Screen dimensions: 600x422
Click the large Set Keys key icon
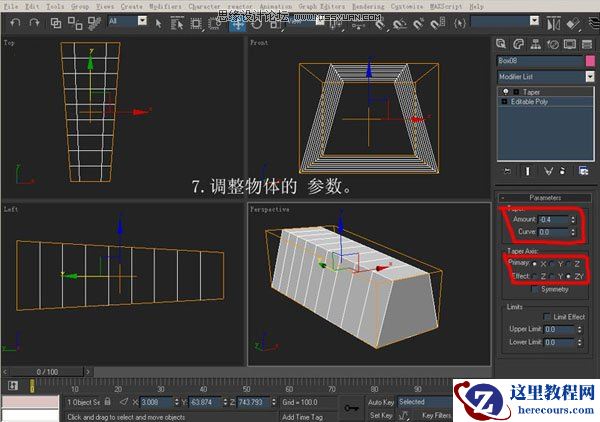pos(351,408)
